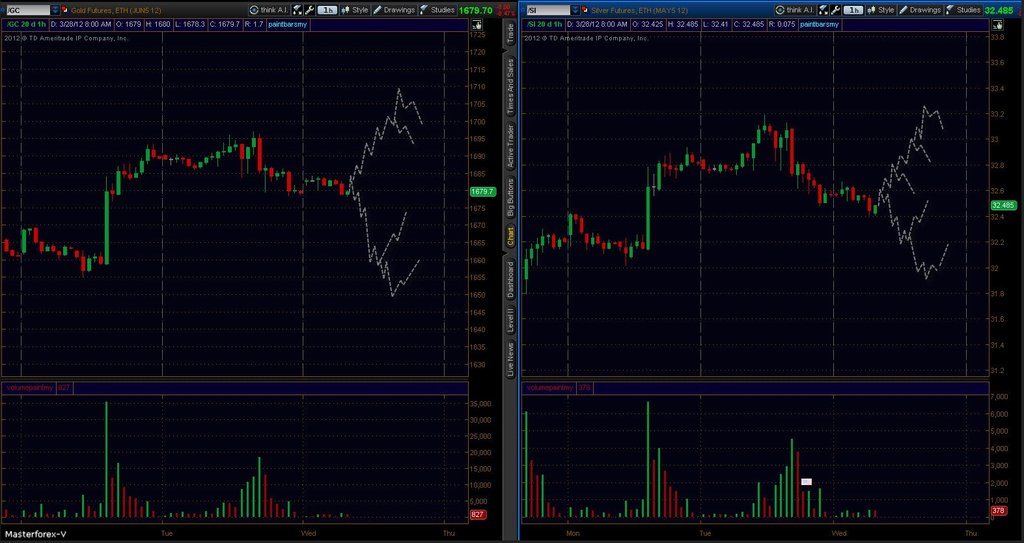Click the O: 1679 open value on the gold chart

[129, 24]
